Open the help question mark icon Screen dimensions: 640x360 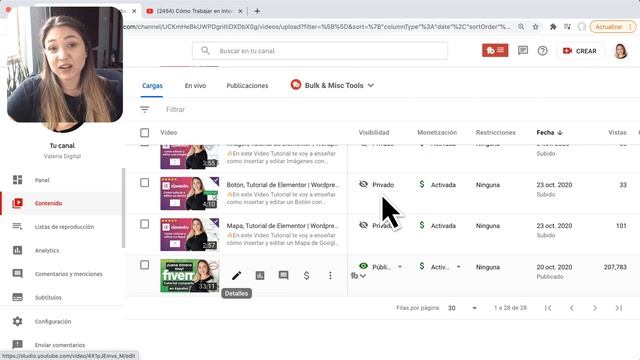(x=542, y=51)
